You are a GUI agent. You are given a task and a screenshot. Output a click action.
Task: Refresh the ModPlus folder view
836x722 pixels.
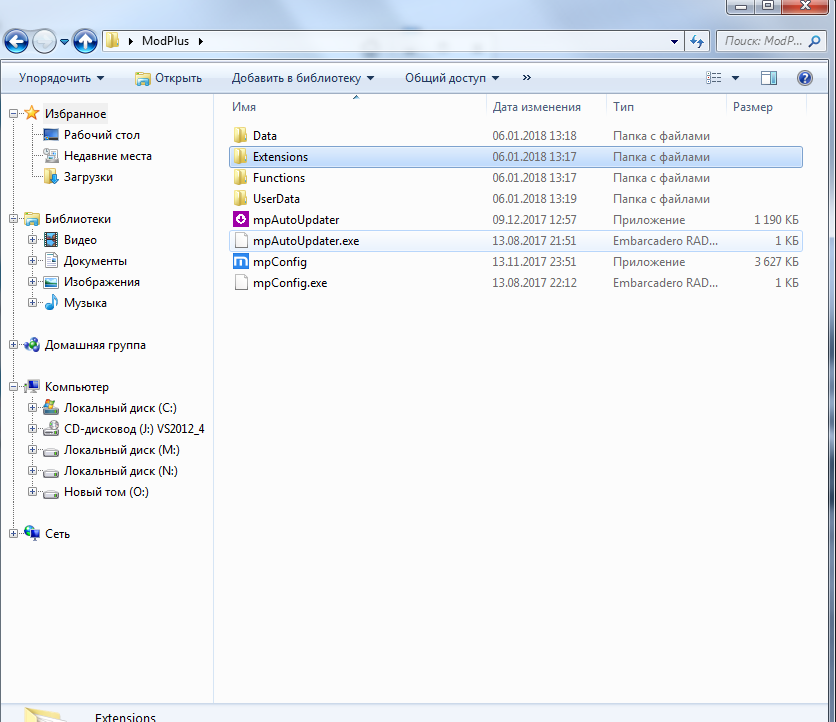pos(697,41)
